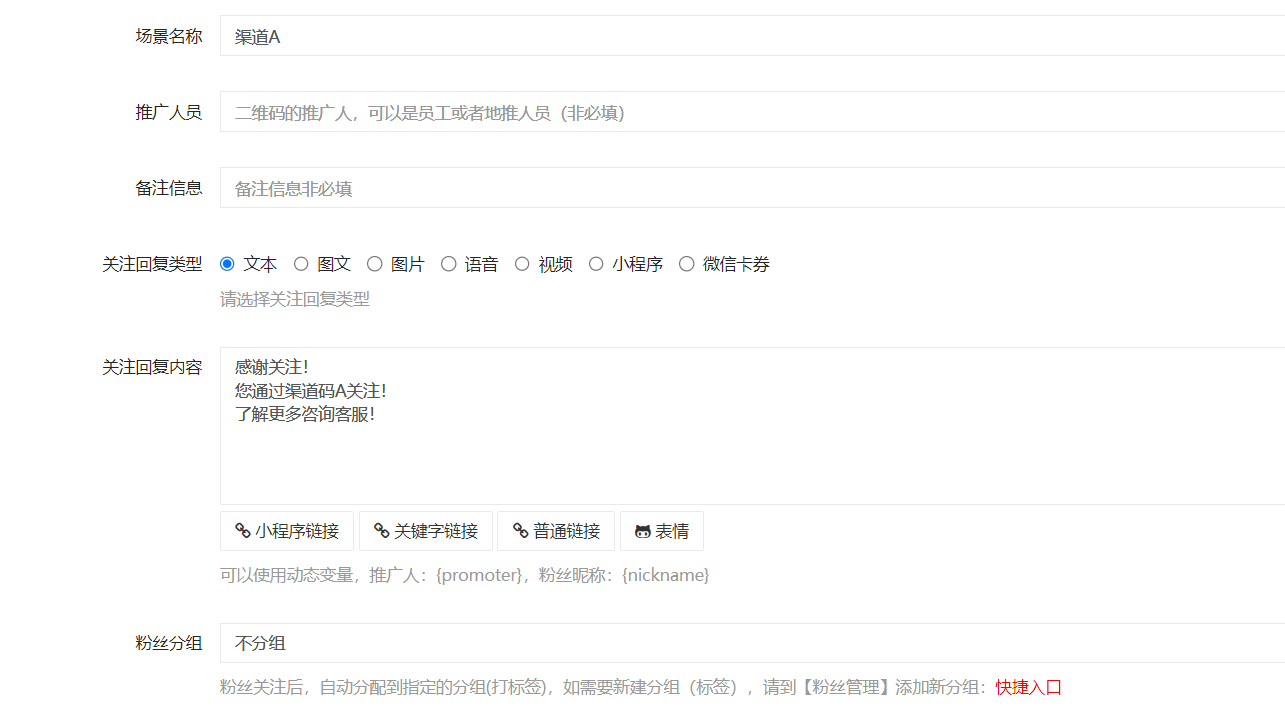Select the 图片 reply type option
This screenshot has width=1285, height=715.
point(375,263)
